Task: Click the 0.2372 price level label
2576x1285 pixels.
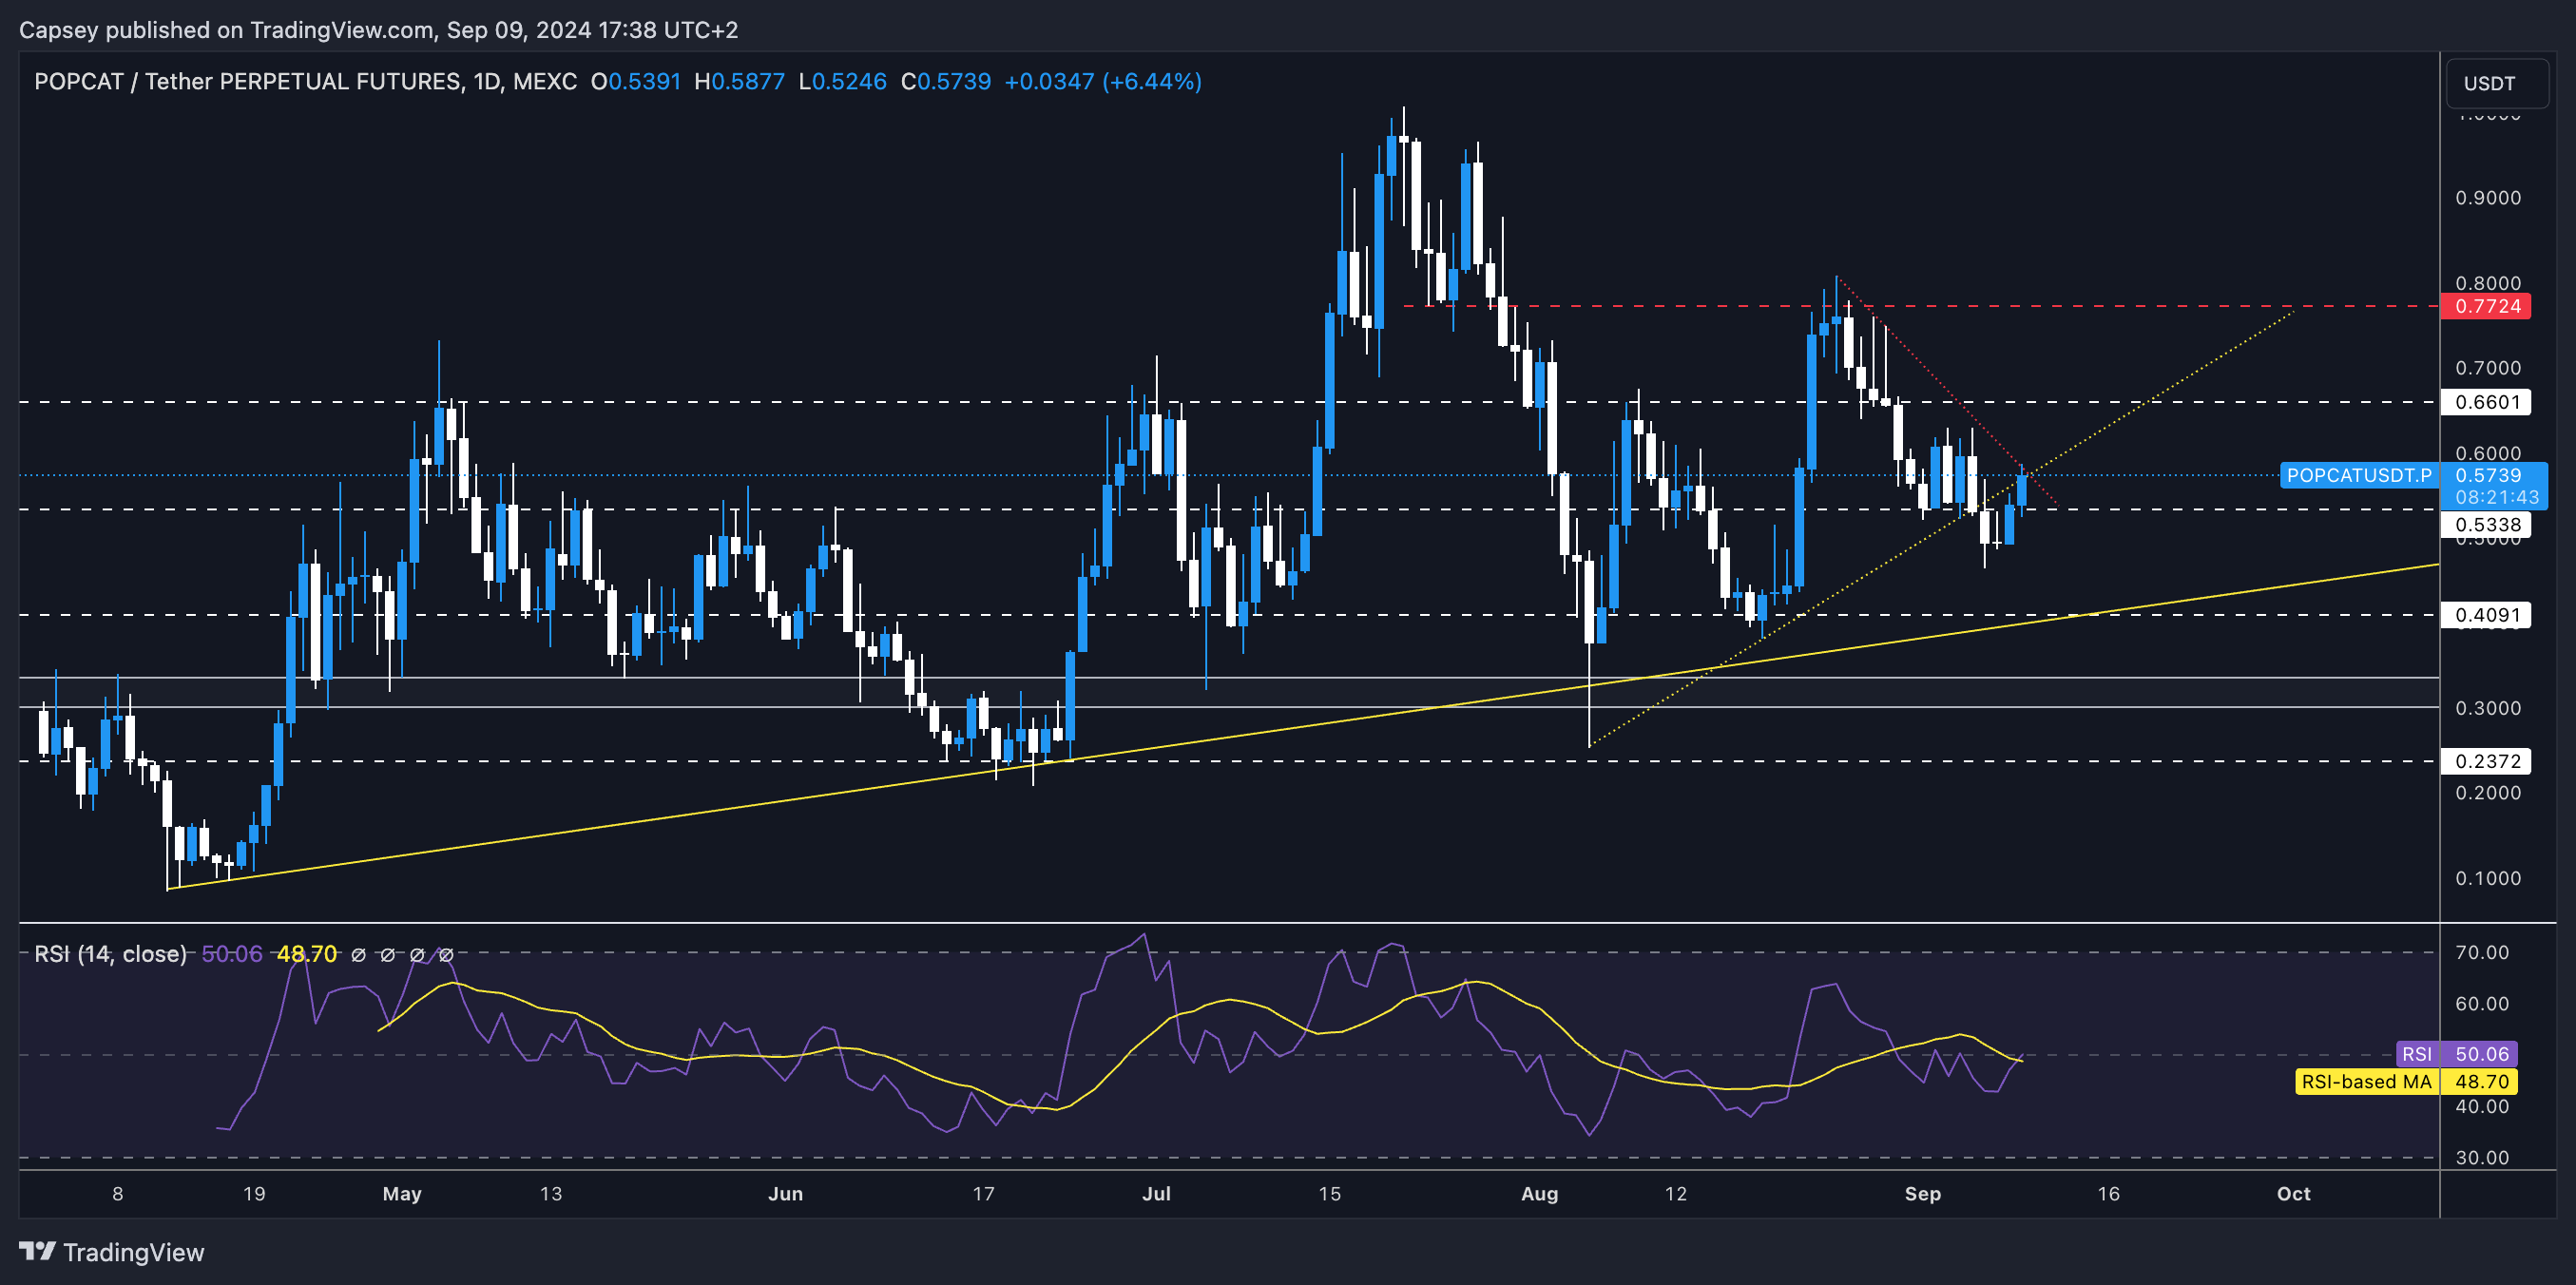Action: click(2489, 760)
